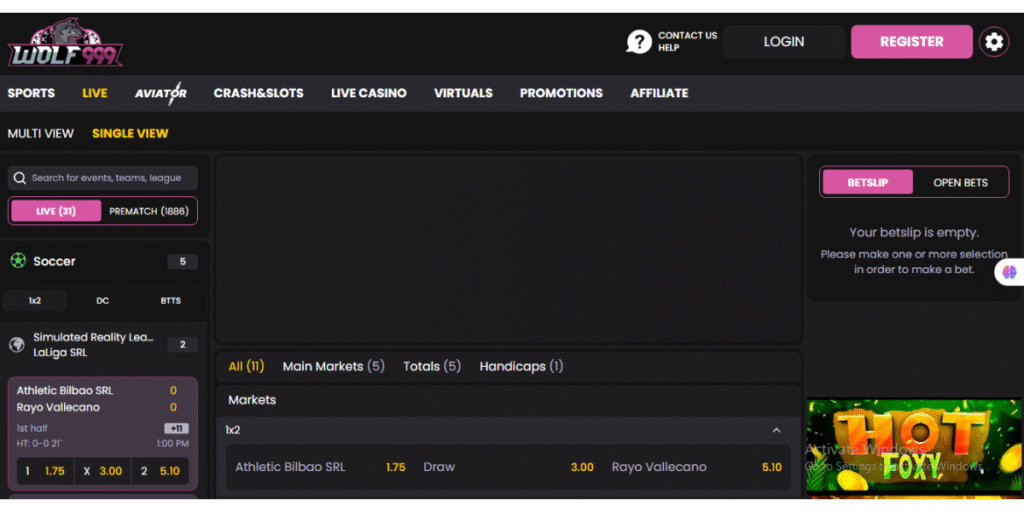Image resolution: width=1024 pixels, height=512 pixels.
Task: Click the Soccer ball icon
Action: [18, 261]
